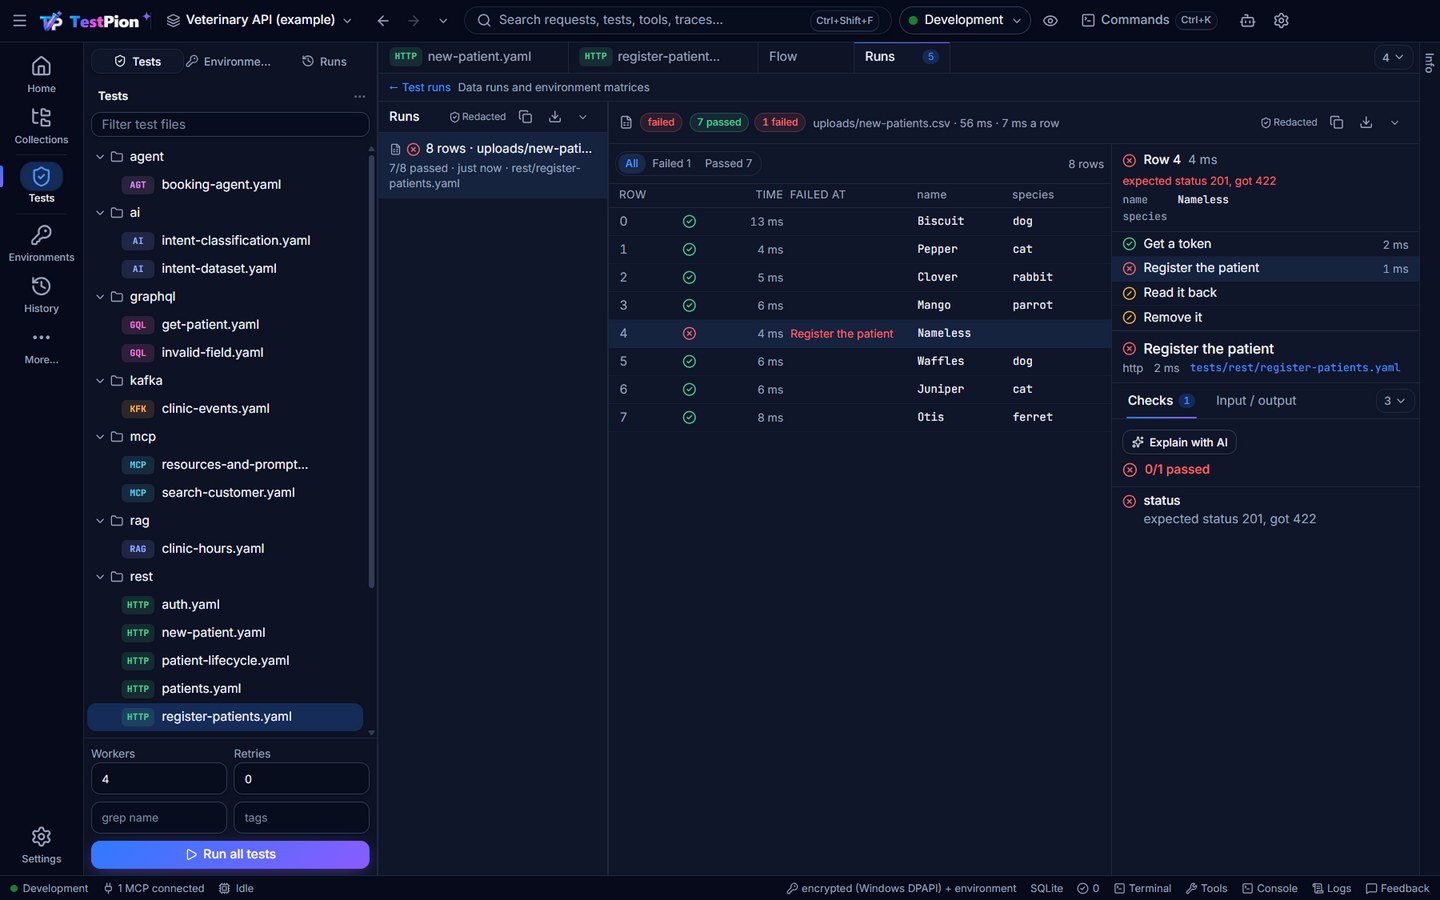Screen dimensions: 1440x900
Task: Select Environments tab in Tests panel
Action: [x=229, y=62]
